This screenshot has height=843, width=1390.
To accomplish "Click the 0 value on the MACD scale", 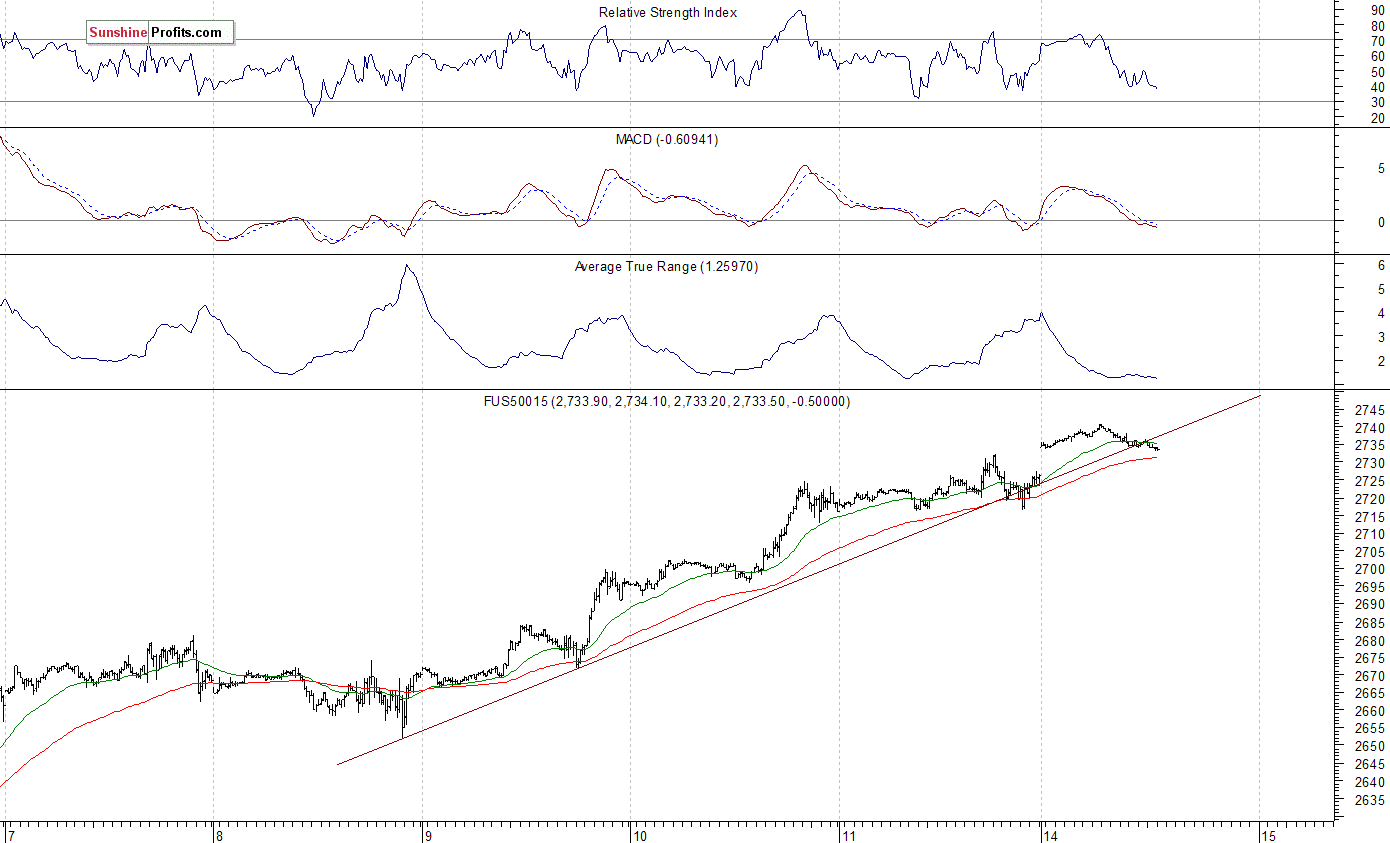I will [x=1381, y=222].
